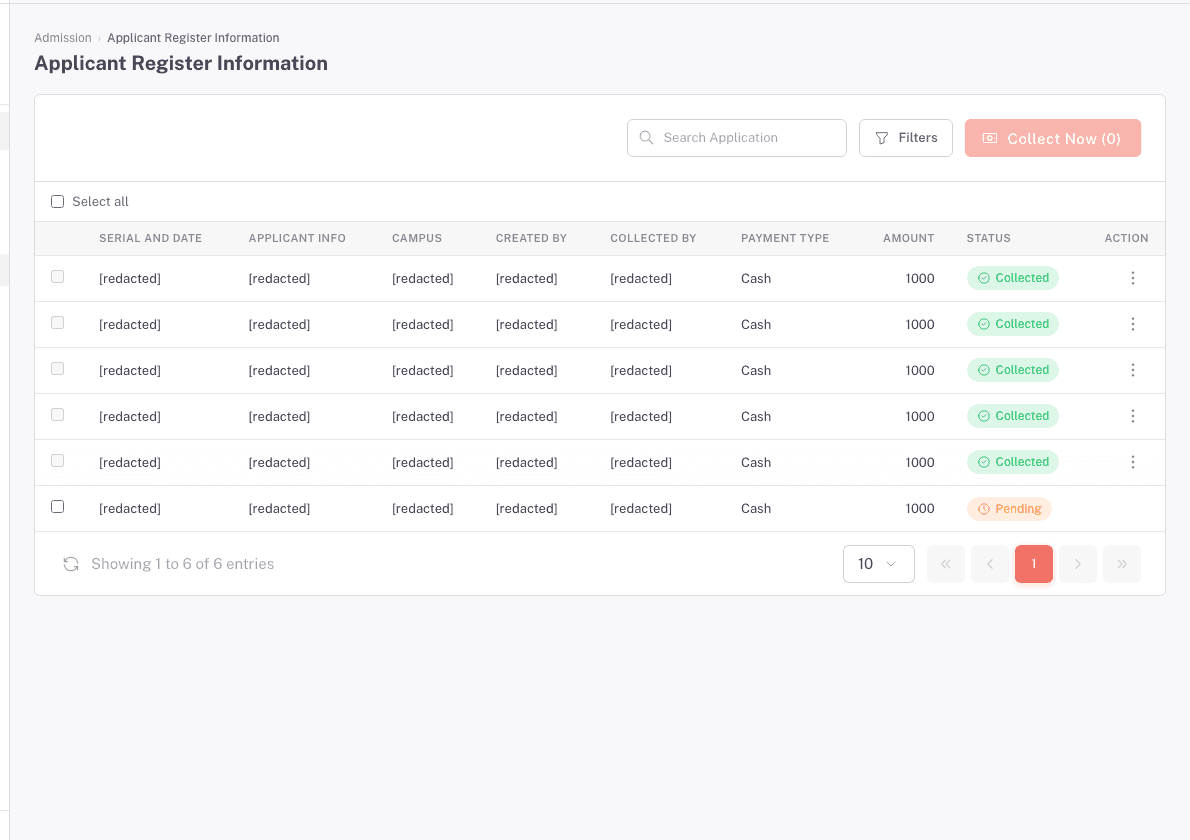Click the Applicant Info column header
1190x840 pixels.
(x=297, y=238)
